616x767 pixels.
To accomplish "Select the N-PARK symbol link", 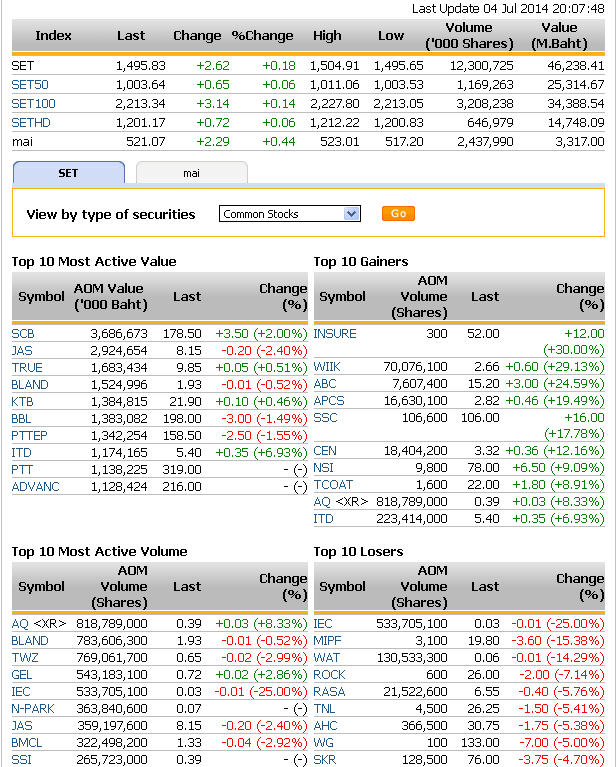I will point(32,708).
